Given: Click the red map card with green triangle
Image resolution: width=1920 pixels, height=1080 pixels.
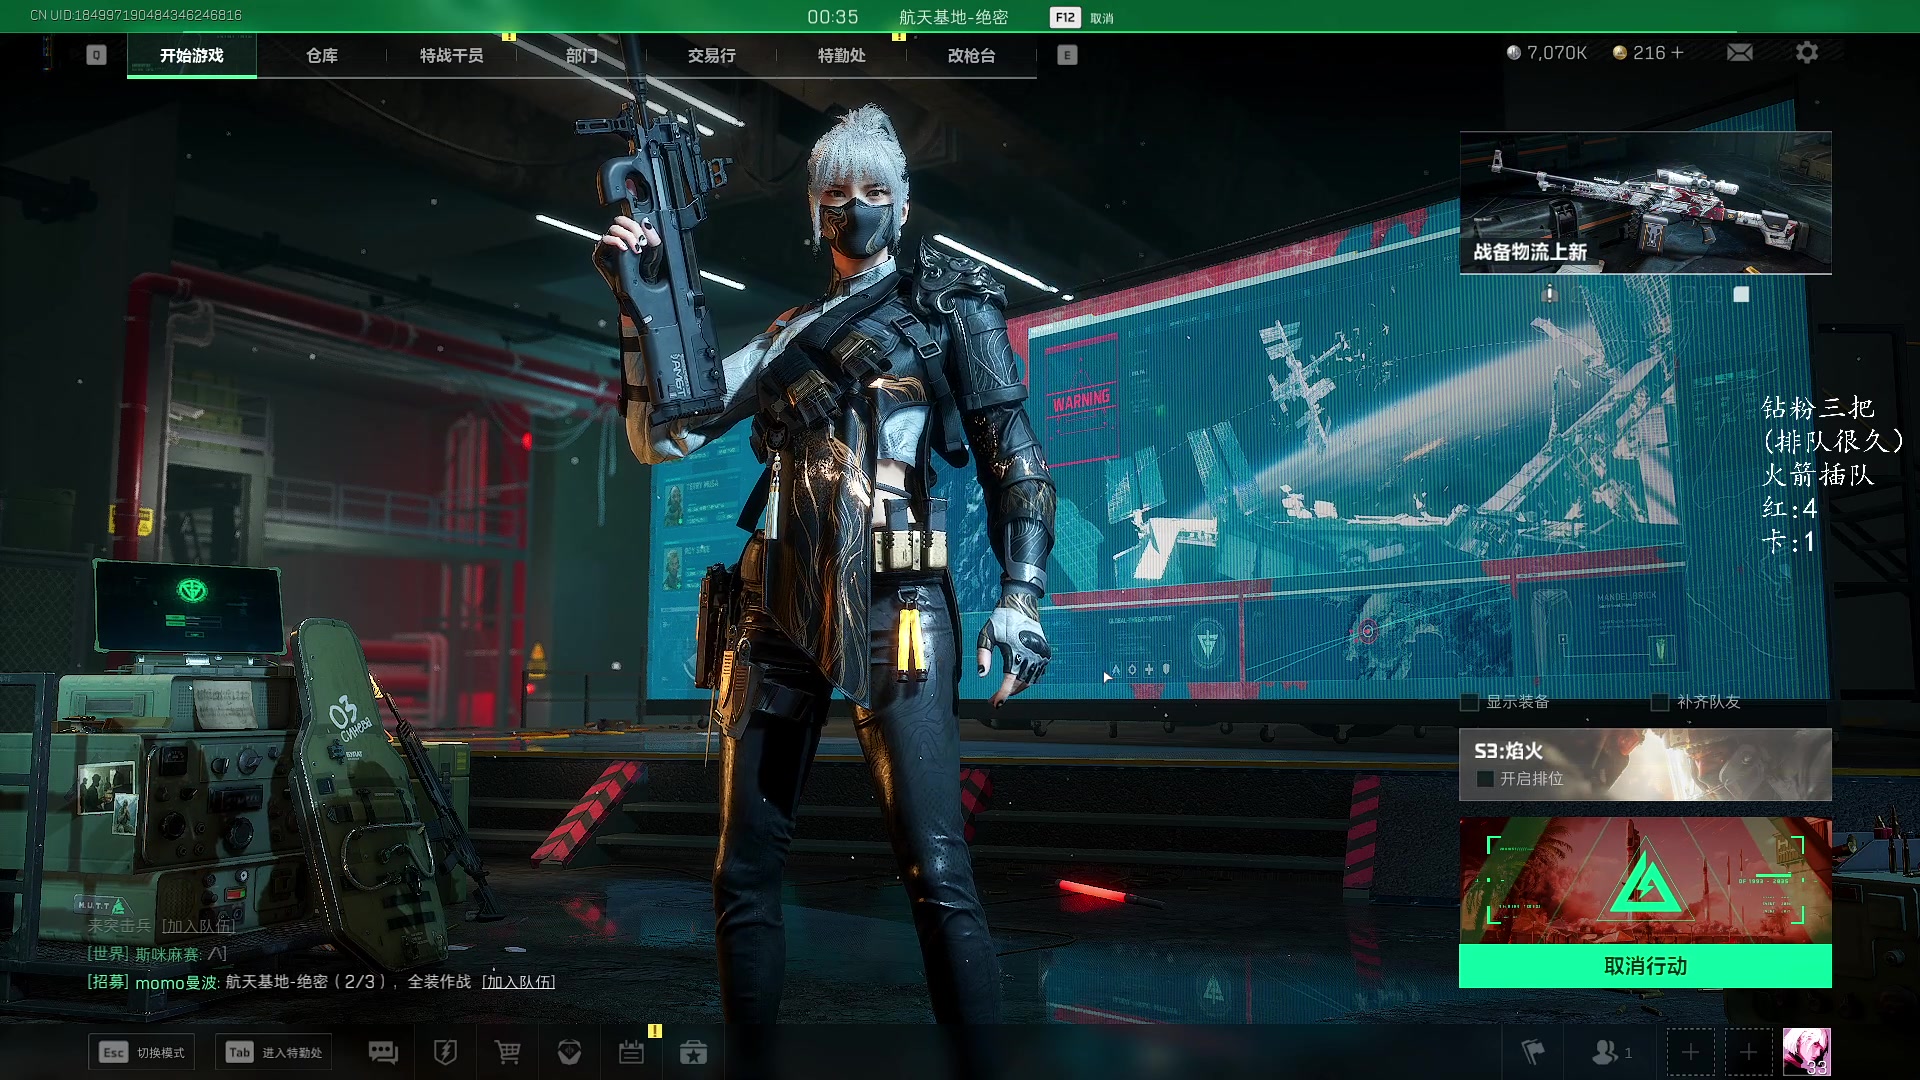Looking at the screenshot, I should (1645, 880).
